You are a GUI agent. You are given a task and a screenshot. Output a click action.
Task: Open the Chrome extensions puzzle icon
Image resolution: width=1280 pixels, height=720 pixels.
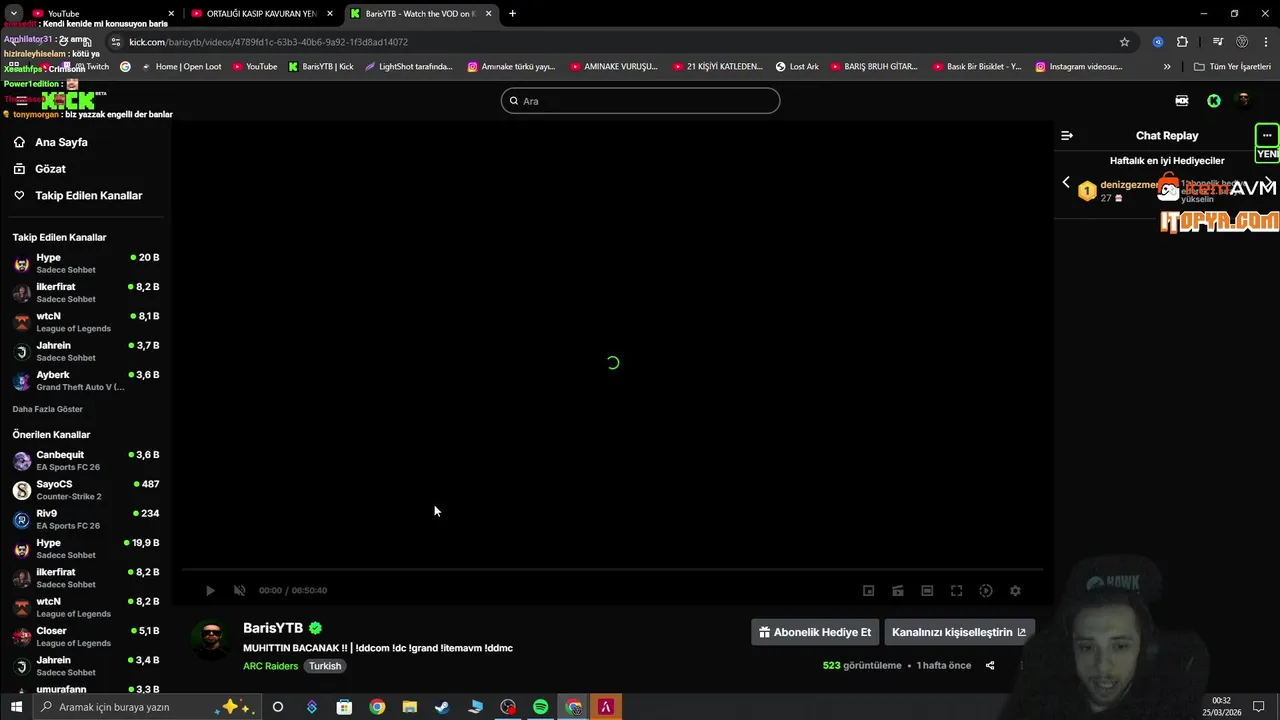tap(1182, 42)
